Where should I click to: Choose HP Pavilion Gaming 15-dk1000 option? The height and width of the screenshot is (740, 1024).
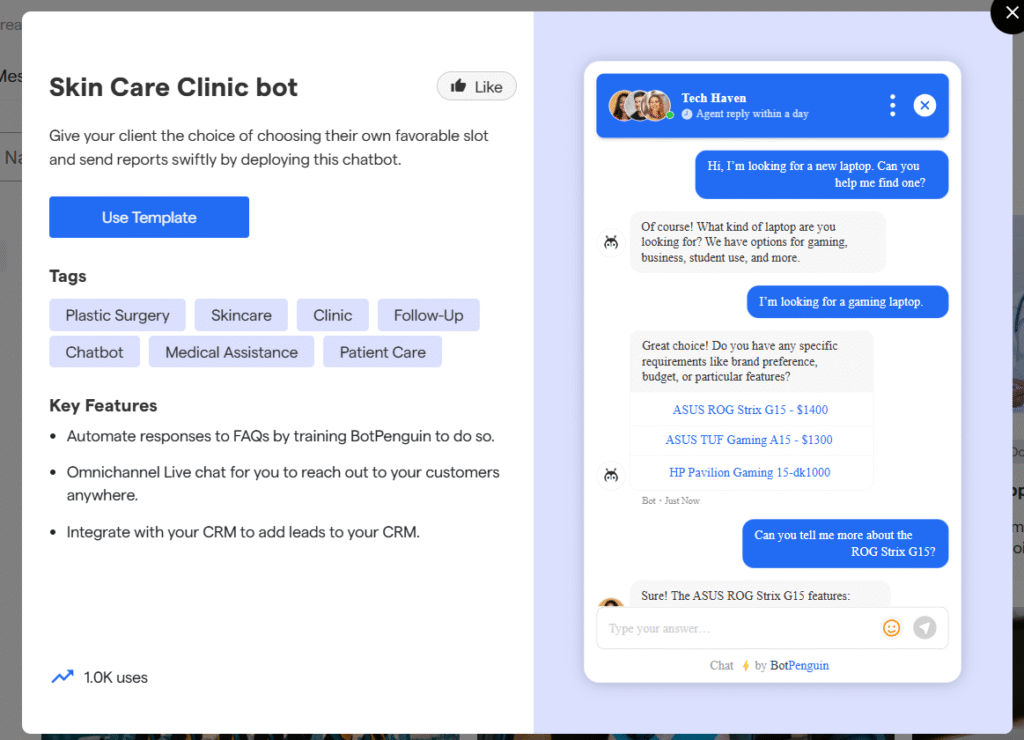click(750, 472)
